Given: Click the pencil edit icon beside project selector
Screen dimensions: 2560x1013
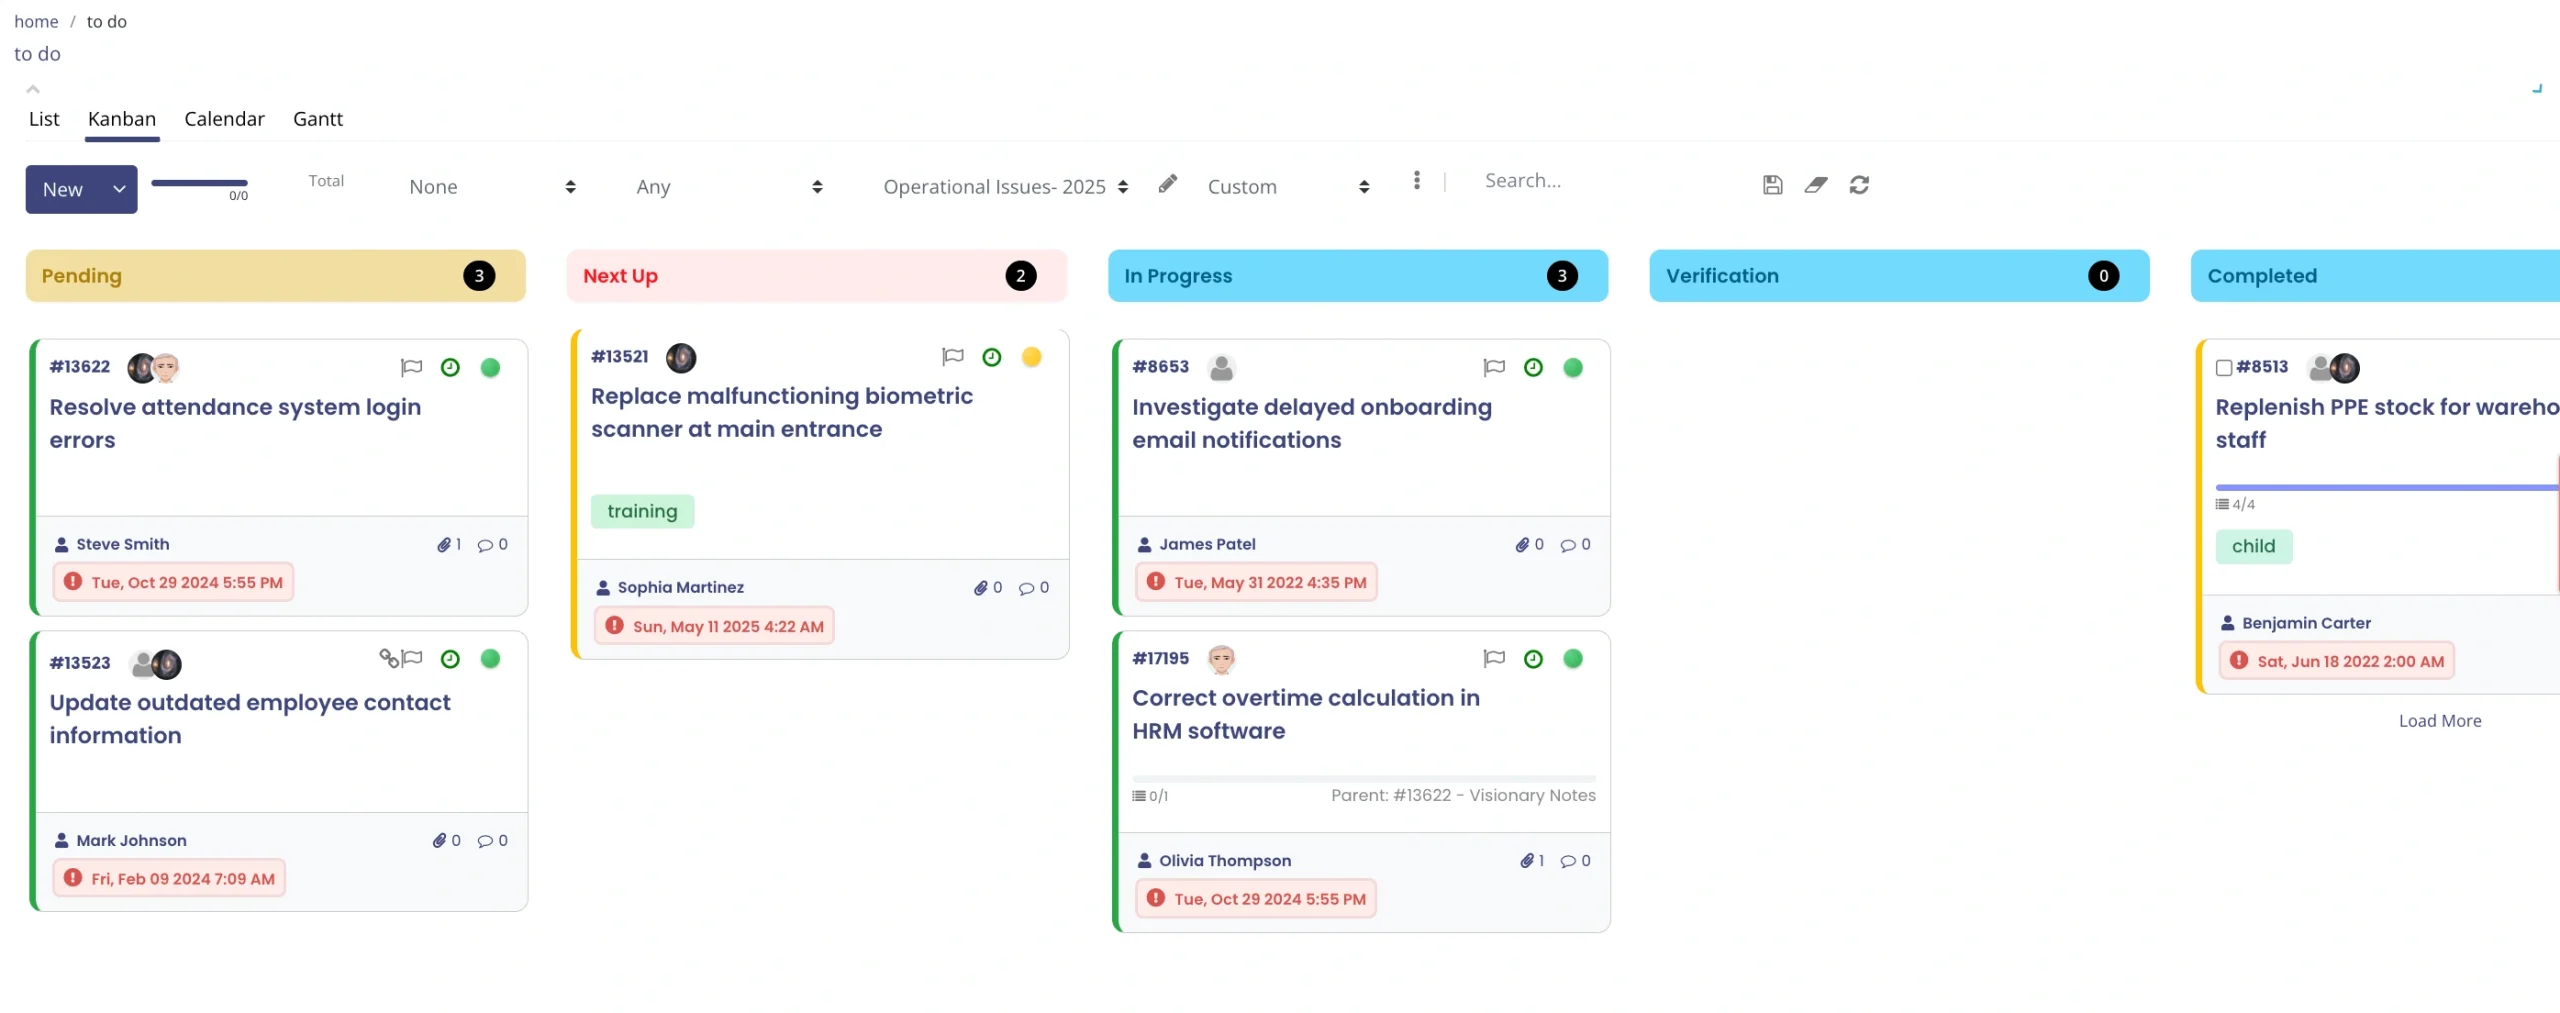Looking at the screenshot, I should [x=1167, y=184].
